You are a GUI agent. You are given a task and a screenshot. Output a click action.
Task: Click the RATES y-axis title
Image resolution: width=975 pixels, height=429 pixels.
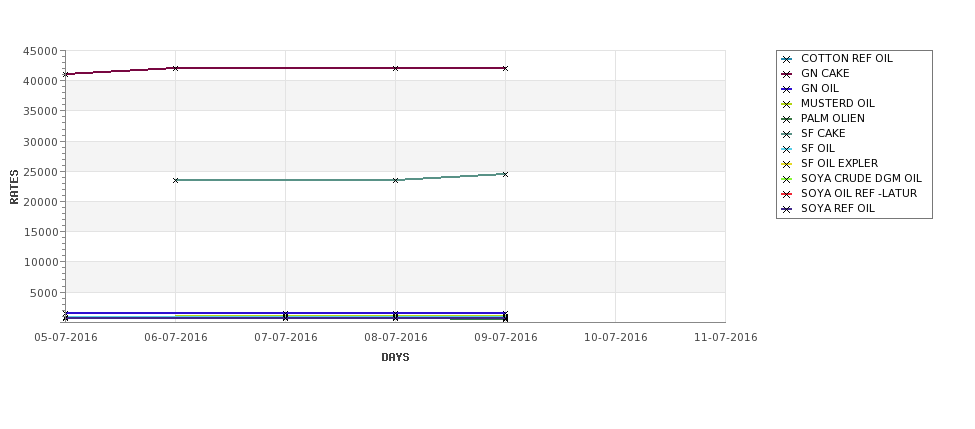click(14, 187)
